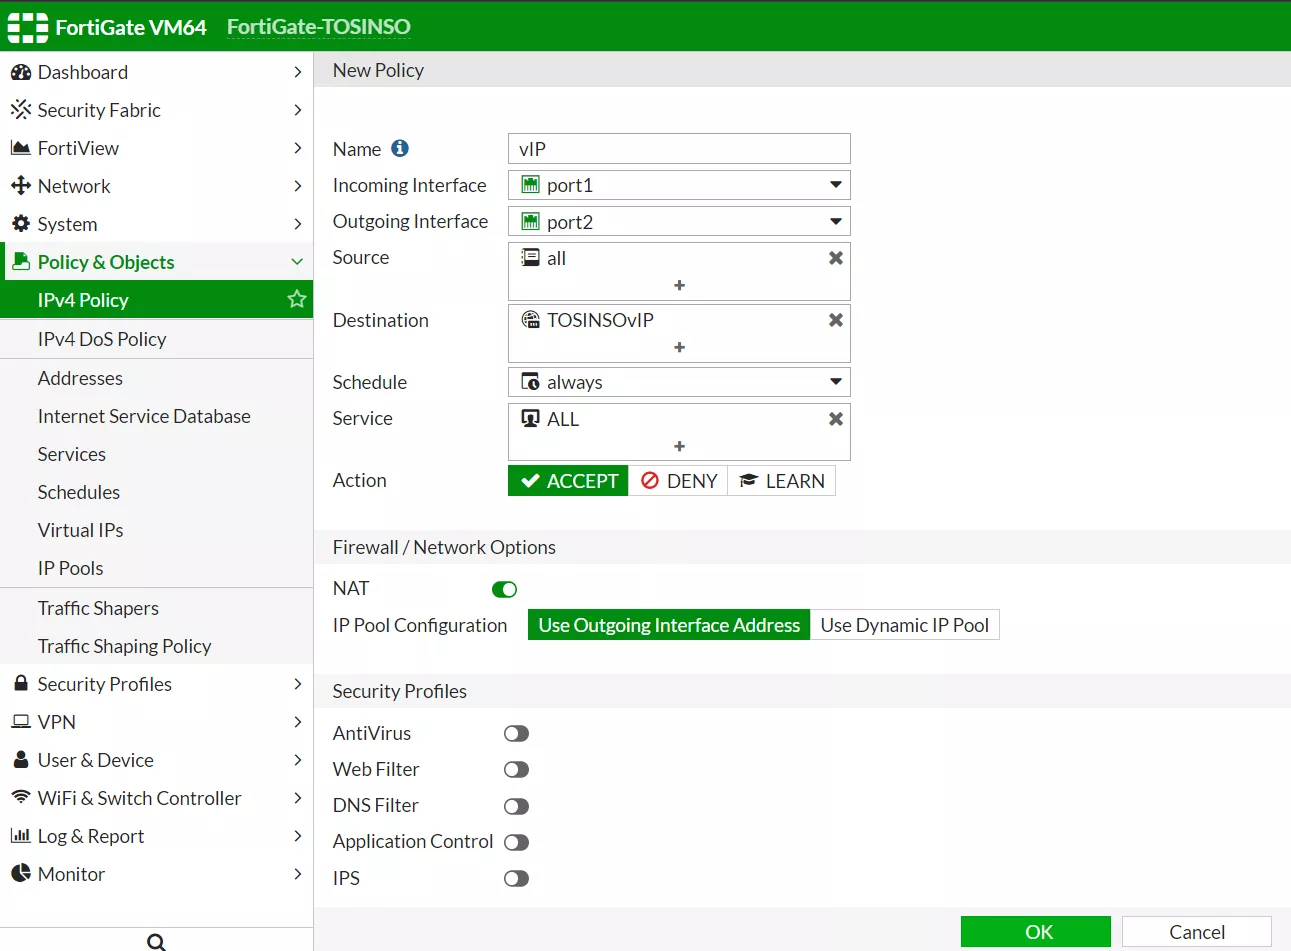Click the Dashboard gauge icon
This screenshot has height=951, width=1291.
(20, 72)
